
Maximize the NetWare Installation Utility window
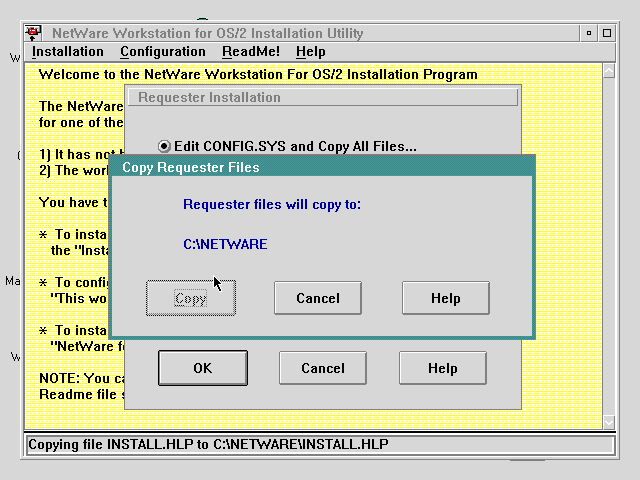(607, 33)
